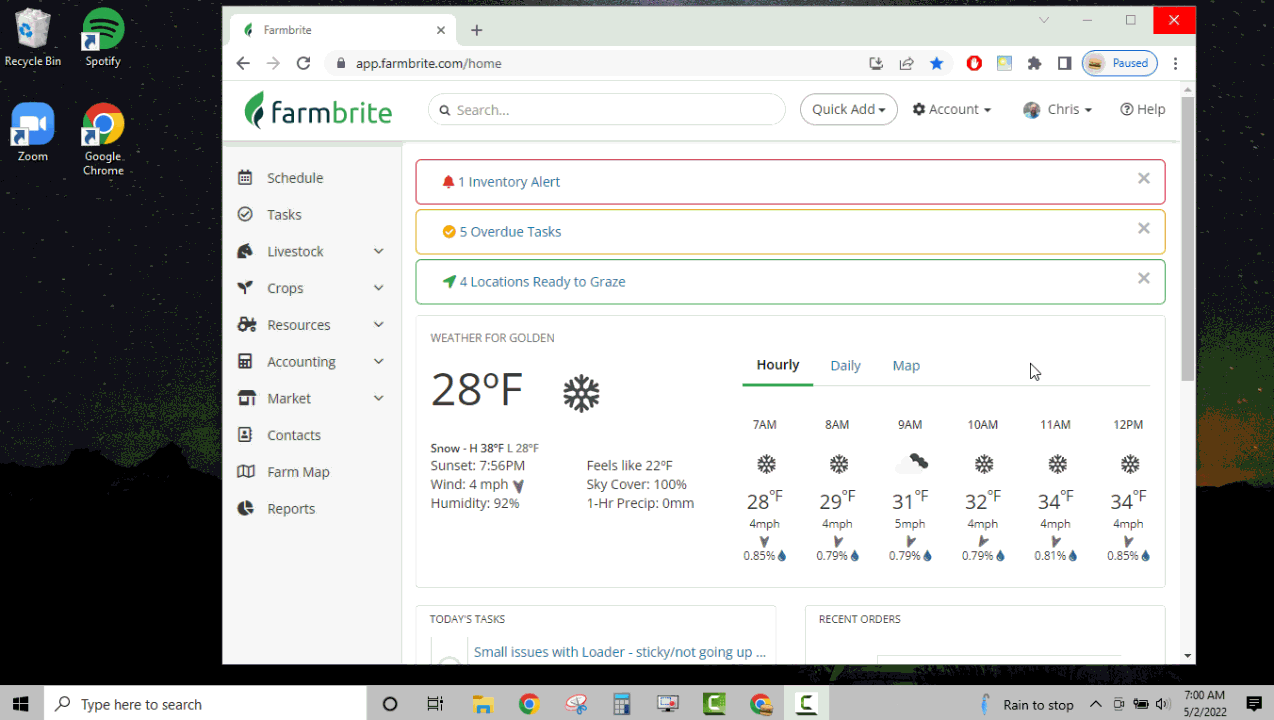Open a new browser tab

click(477, 30)
